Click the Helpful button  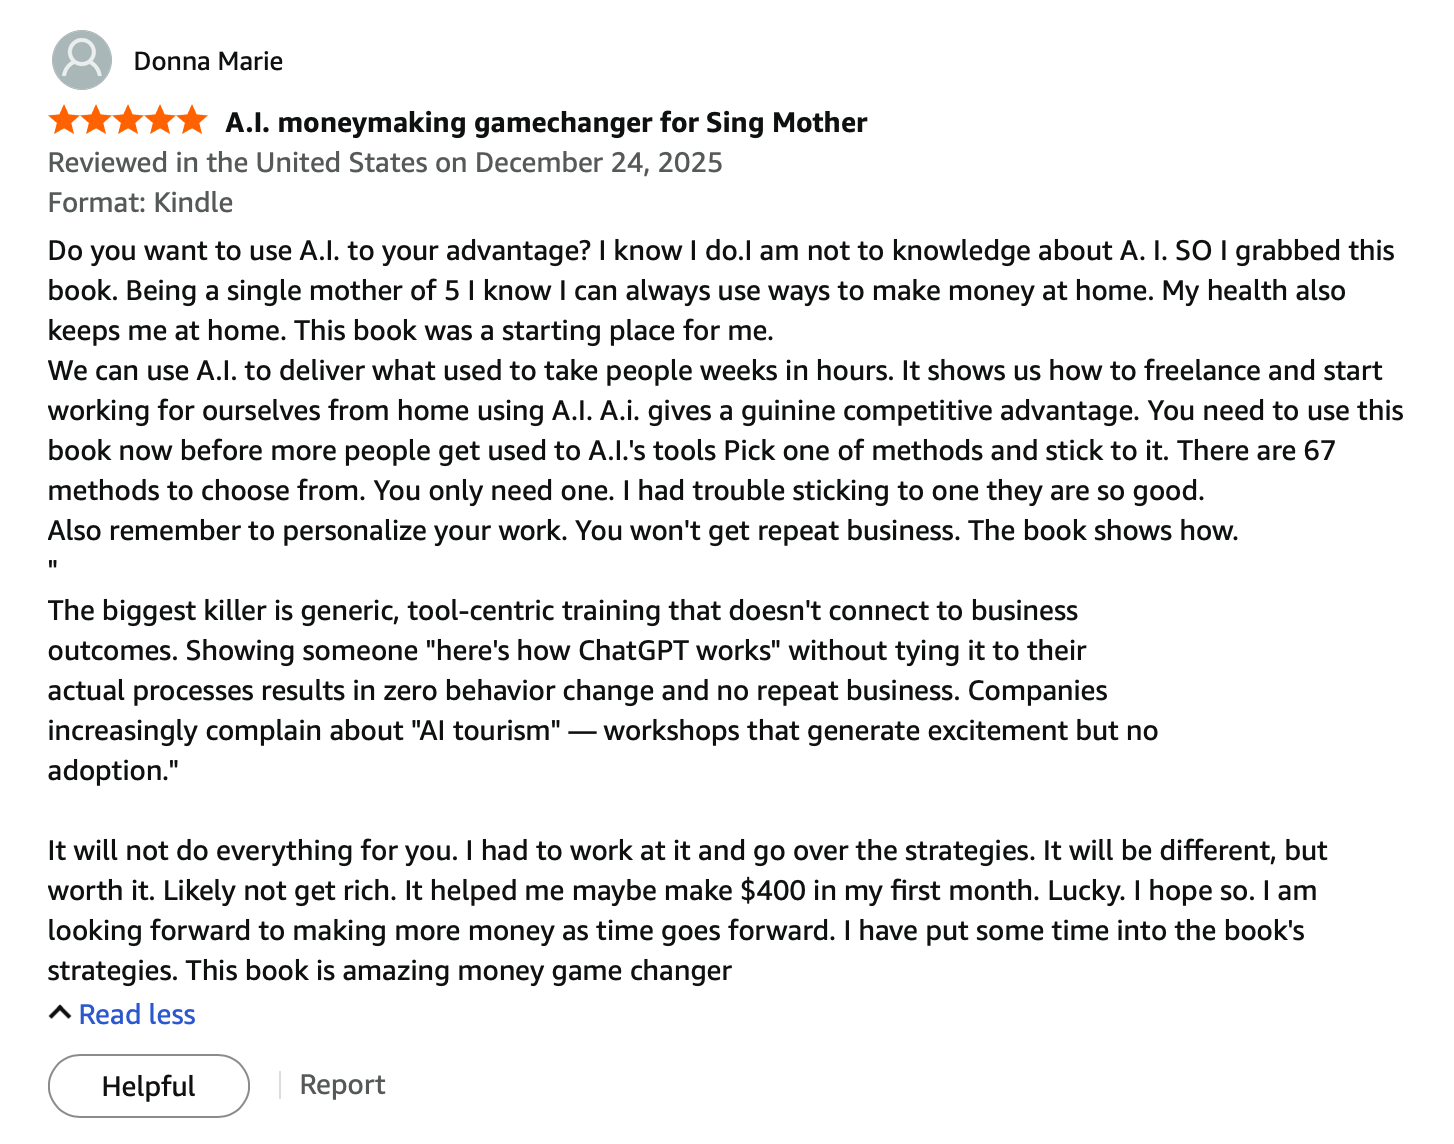(148, 1086)
